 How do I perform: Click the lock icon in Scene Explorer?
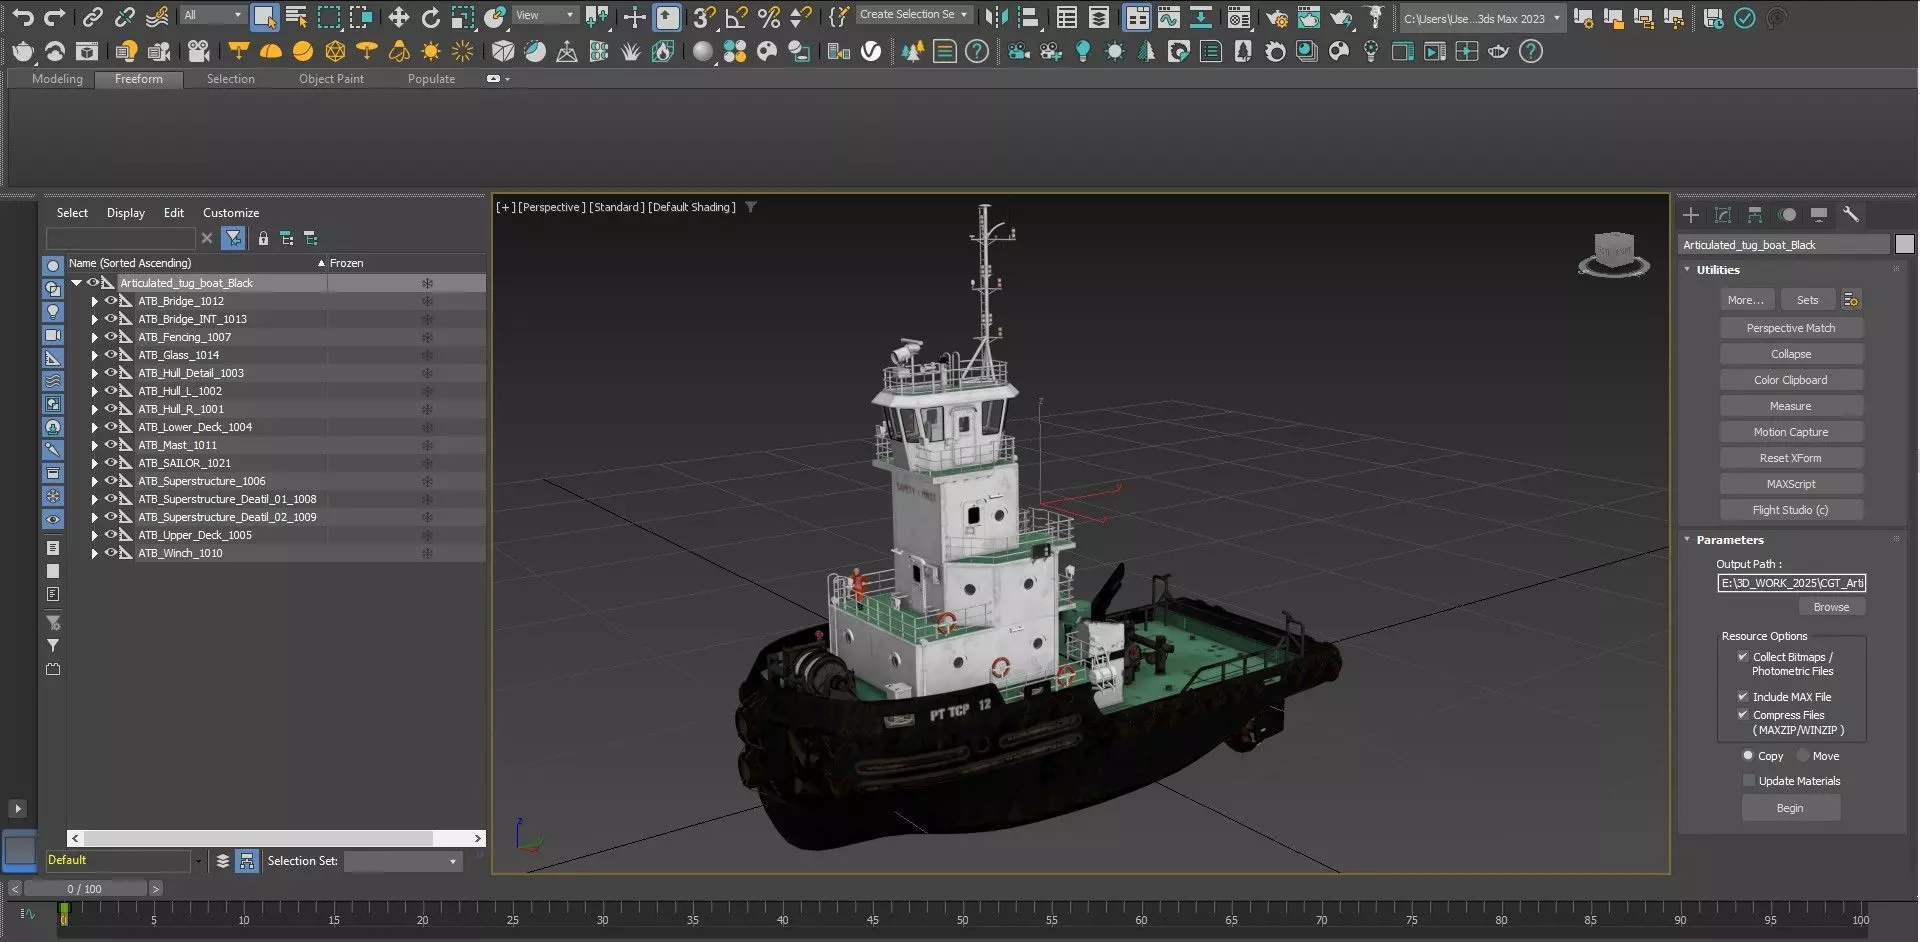click(263, 238)
